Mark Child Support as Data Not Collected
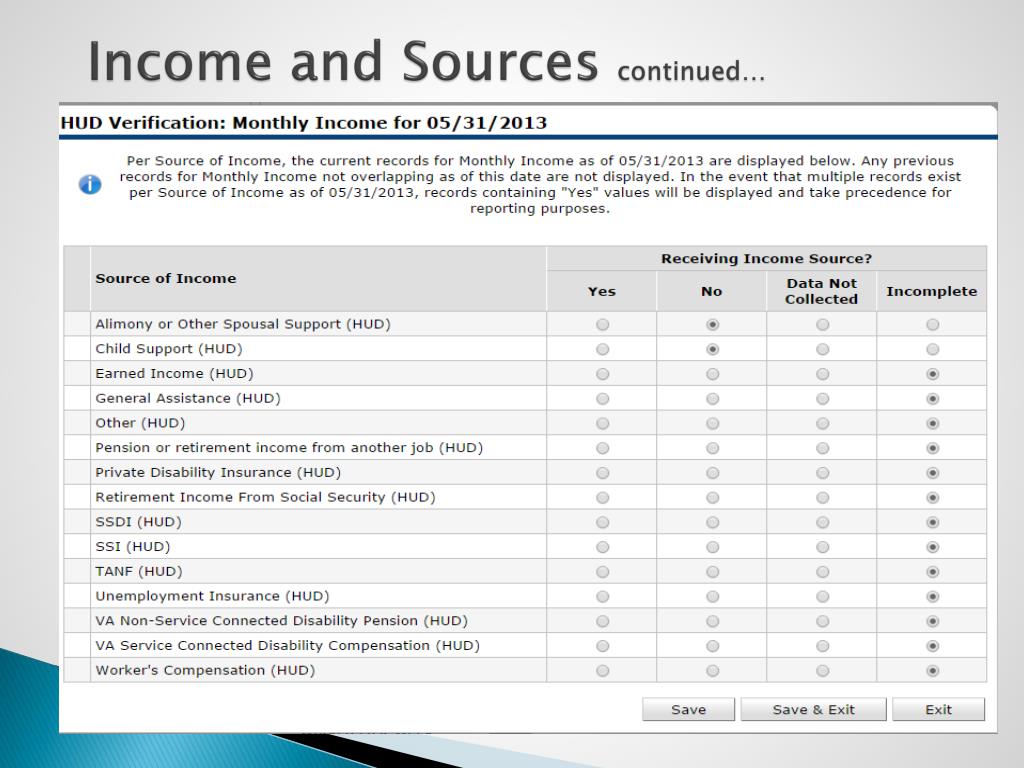 pyautogui.click(x=822, y=349)
